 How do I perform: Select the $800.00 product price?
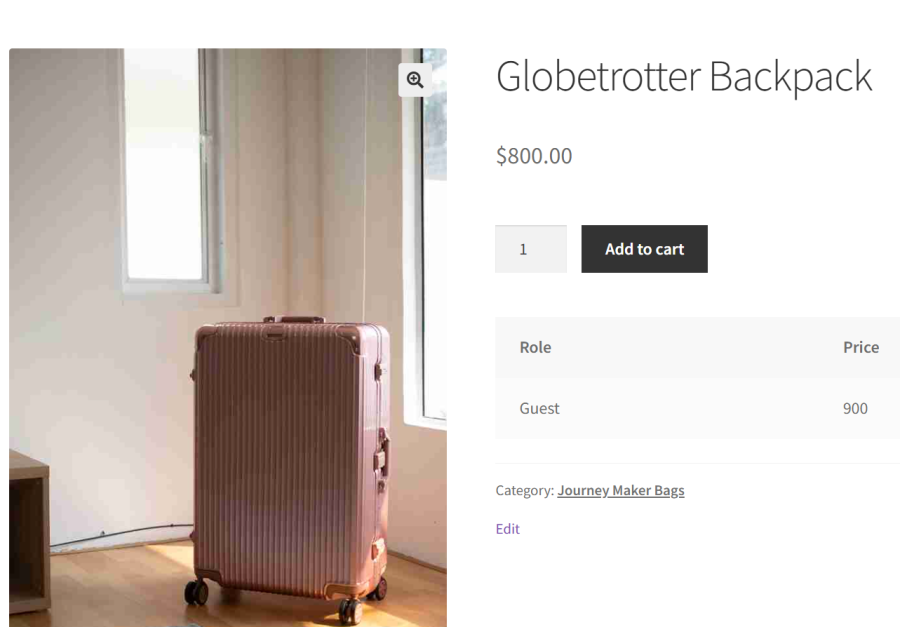pyautogui.click(x=534, y=156)
